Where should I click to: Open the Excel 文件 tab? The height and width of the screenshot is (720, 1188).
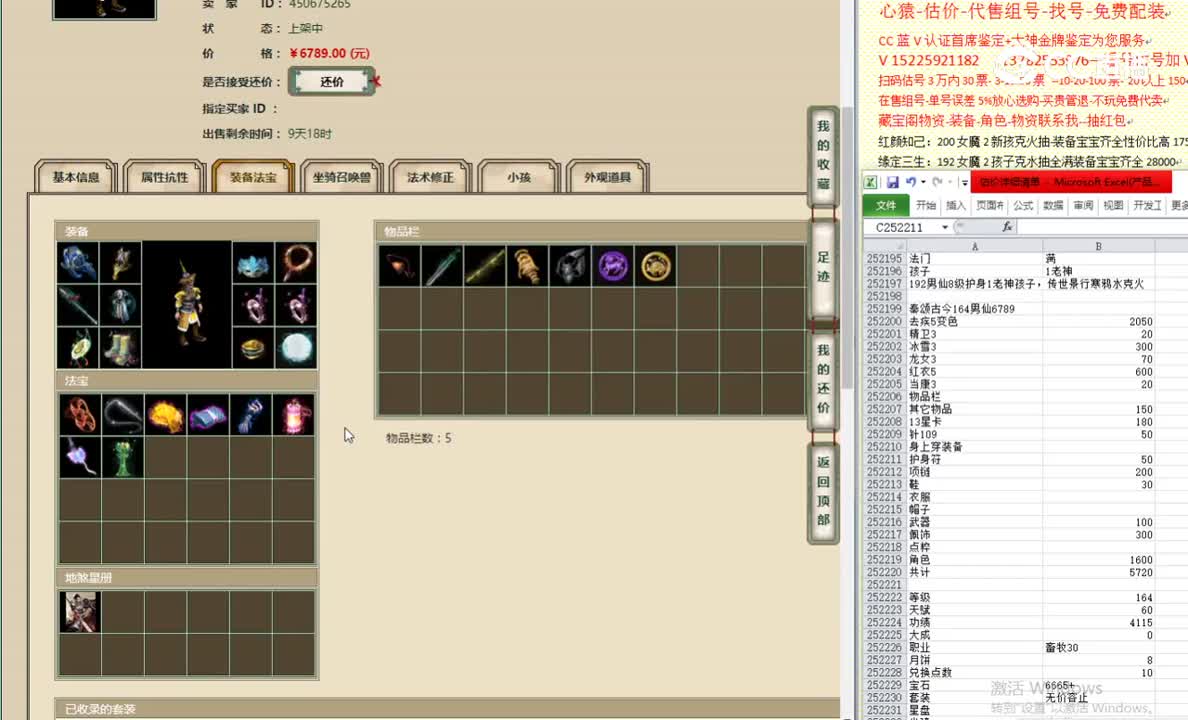click(886, 205)
